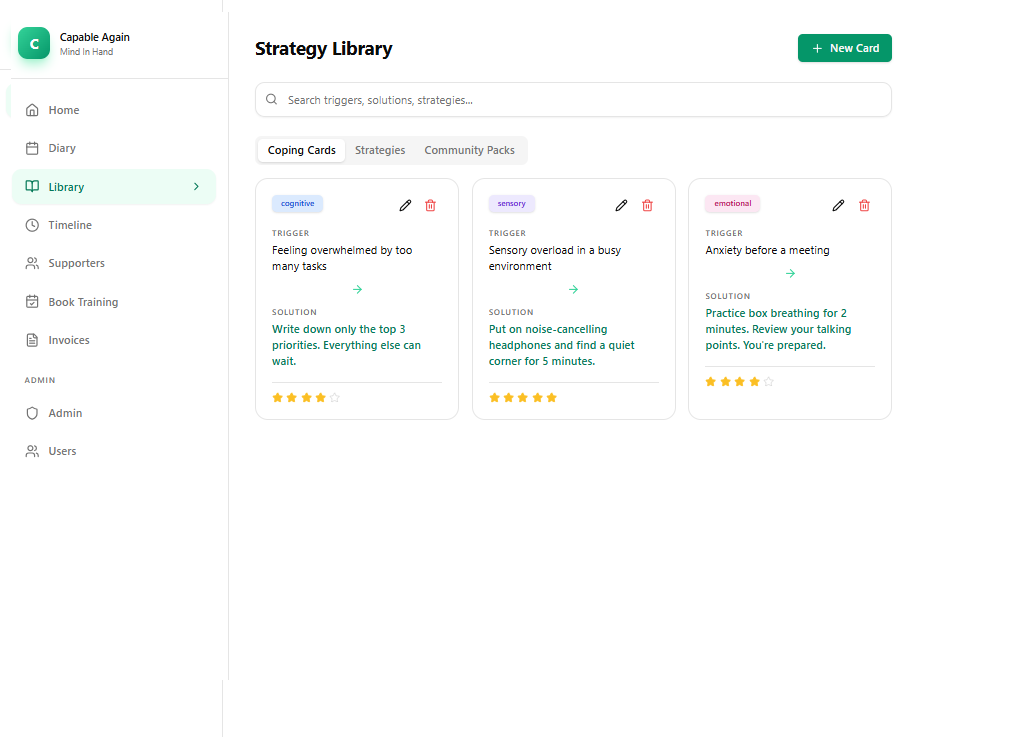Switch to the Strategies tab

(380, 149)
